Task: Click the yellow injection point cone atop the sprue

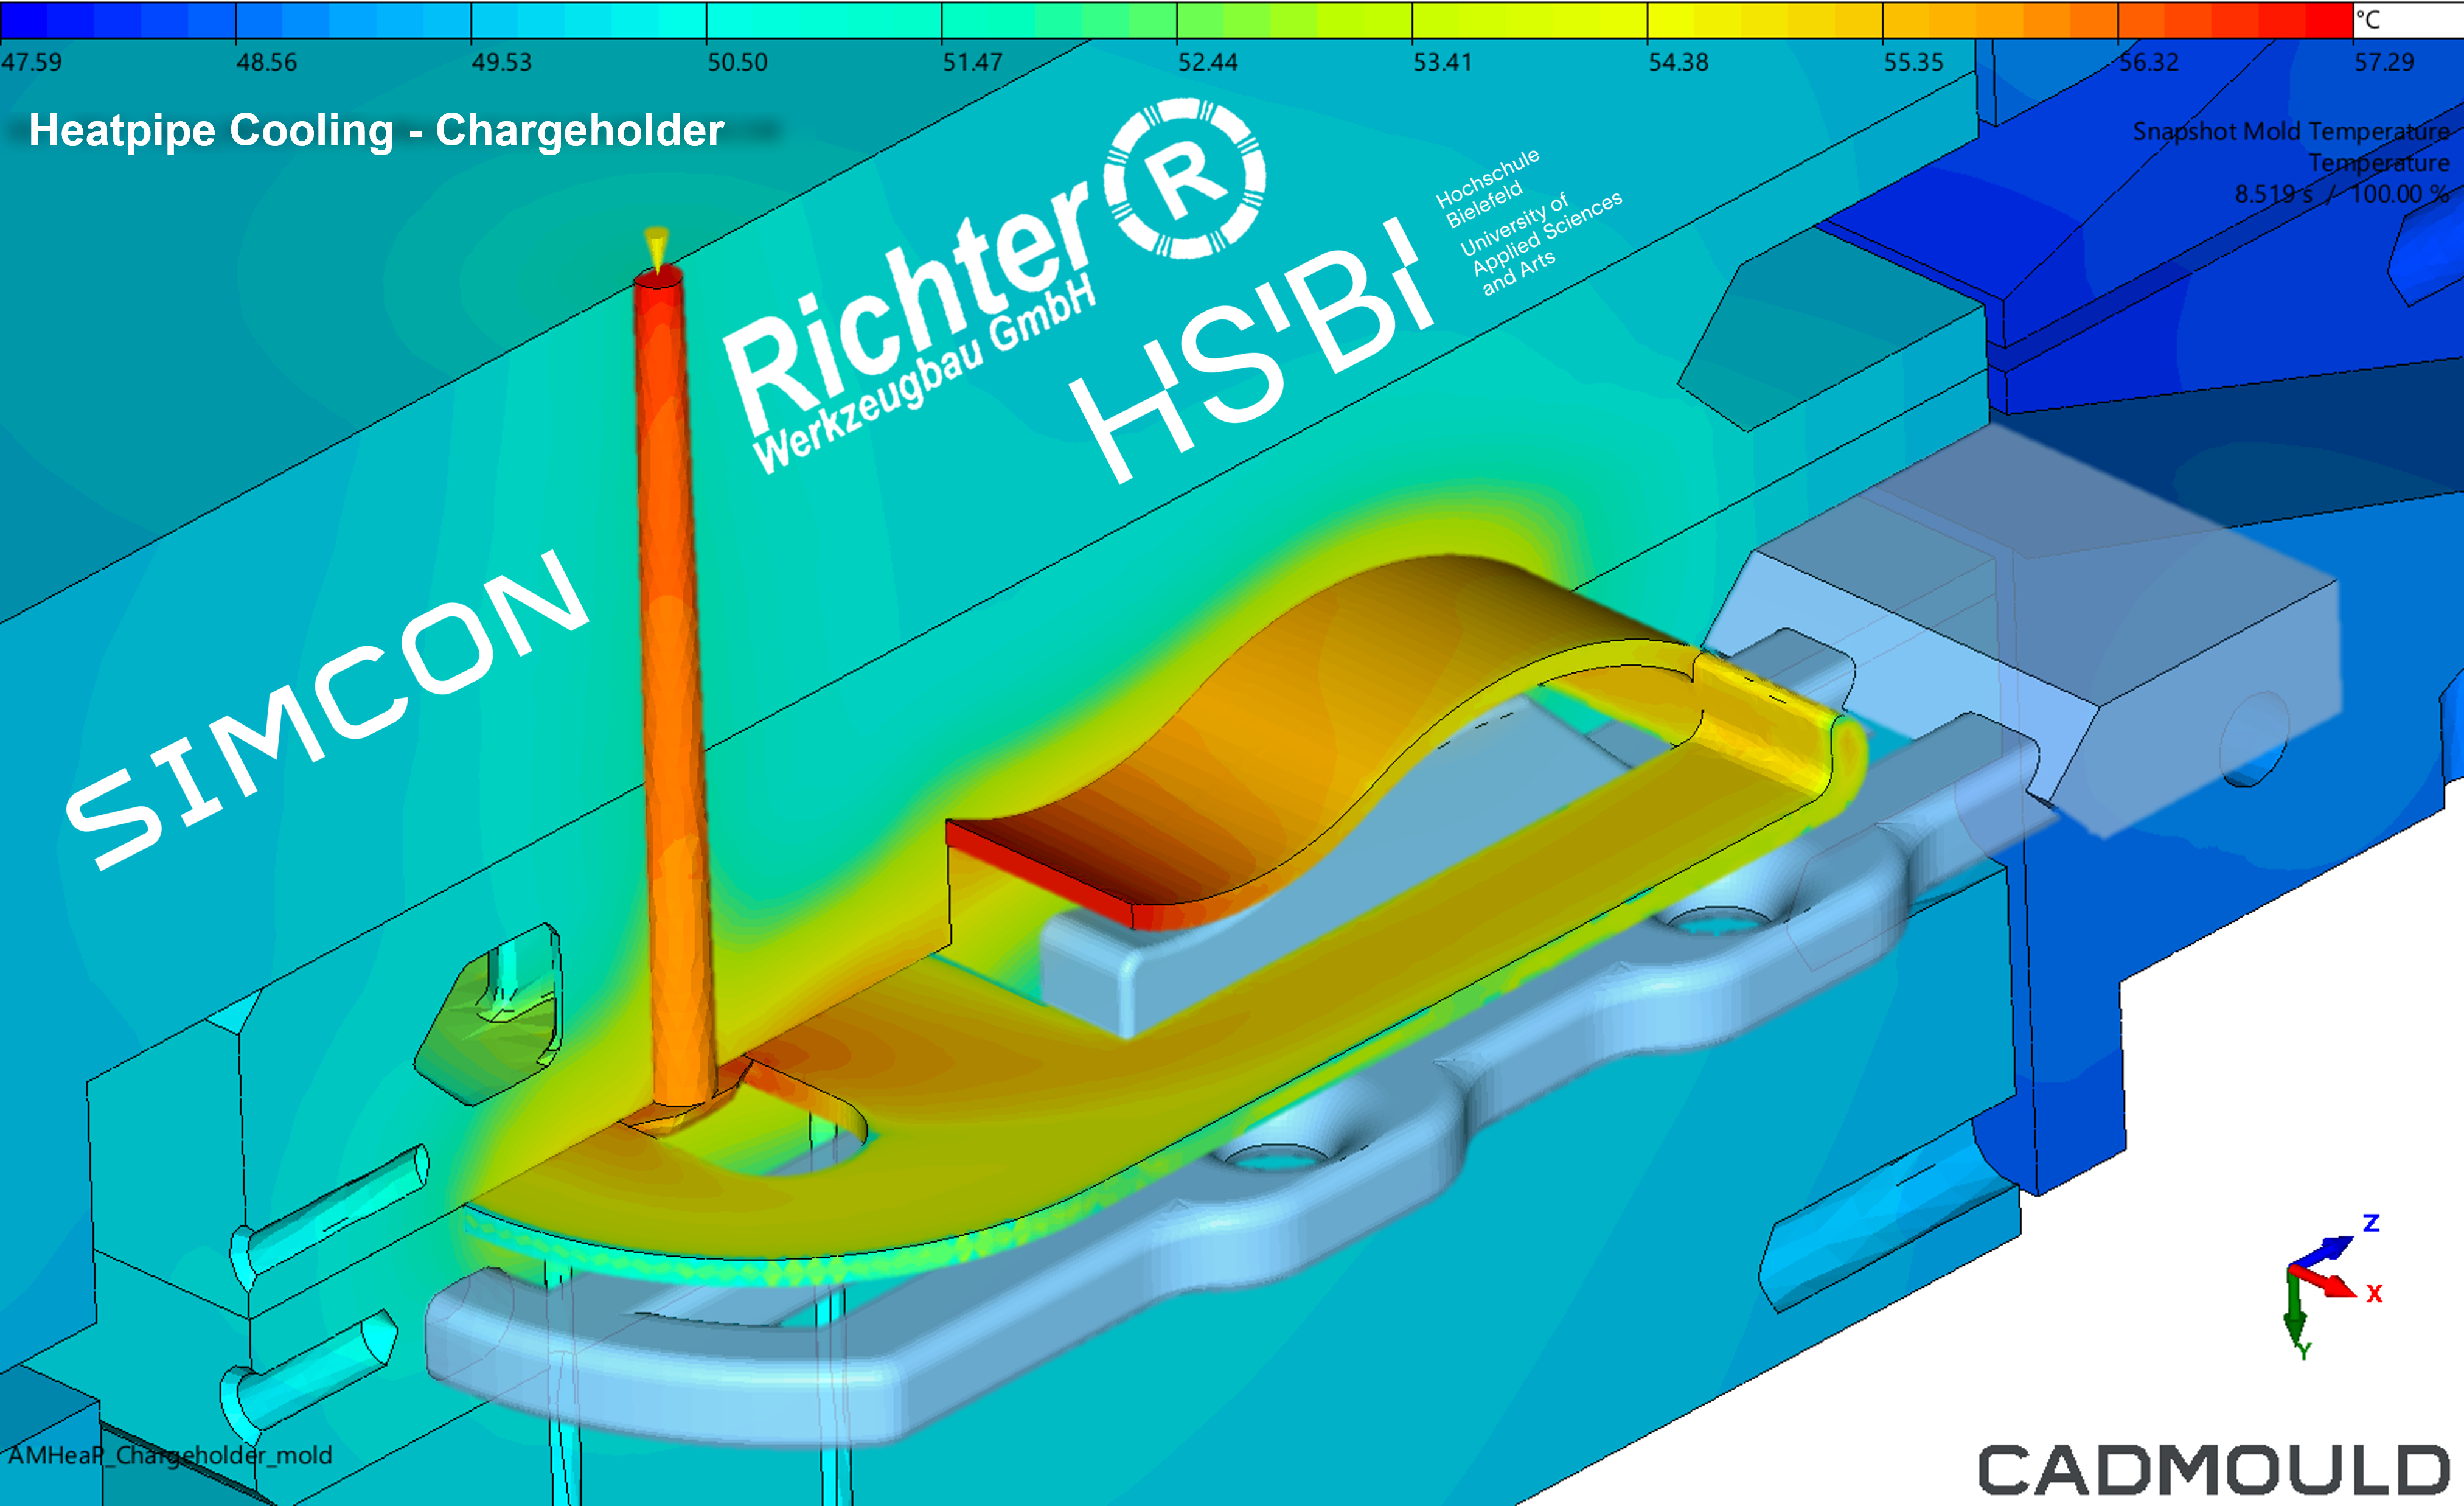Action: coord(657,248)
